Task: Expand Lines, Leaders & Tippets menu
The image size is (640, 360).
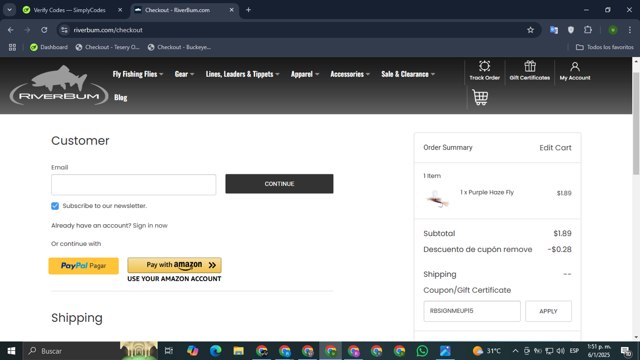Action: pyautogui.click(x=242, y=74)
